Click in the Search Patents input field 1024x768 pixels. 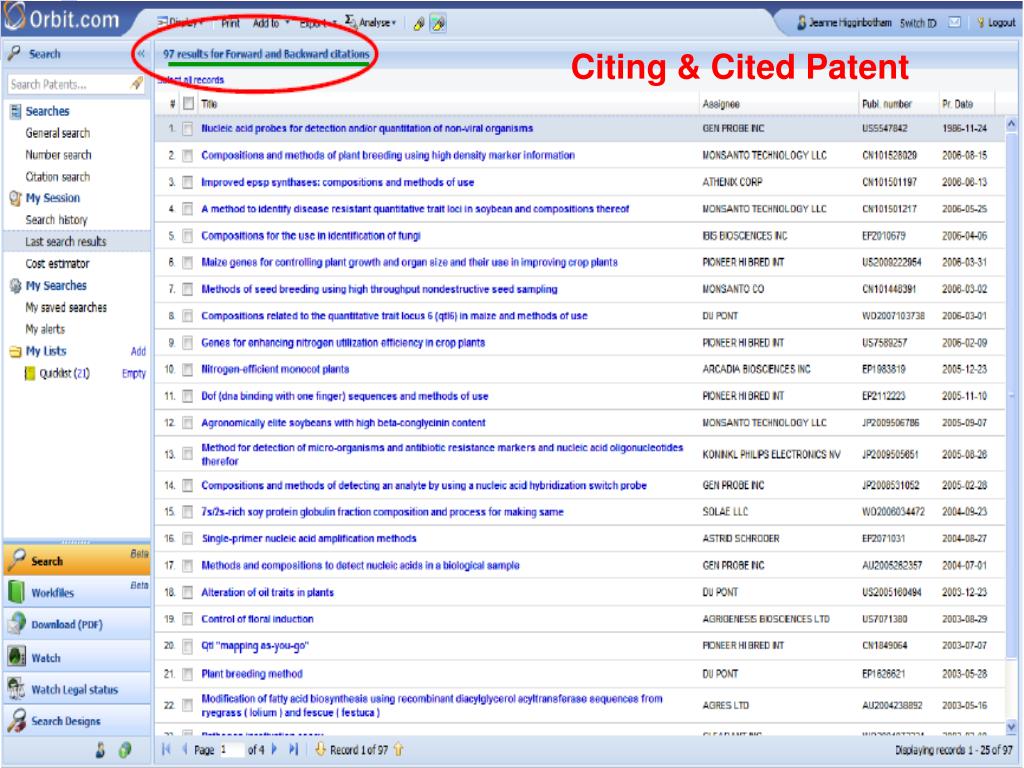68,84
